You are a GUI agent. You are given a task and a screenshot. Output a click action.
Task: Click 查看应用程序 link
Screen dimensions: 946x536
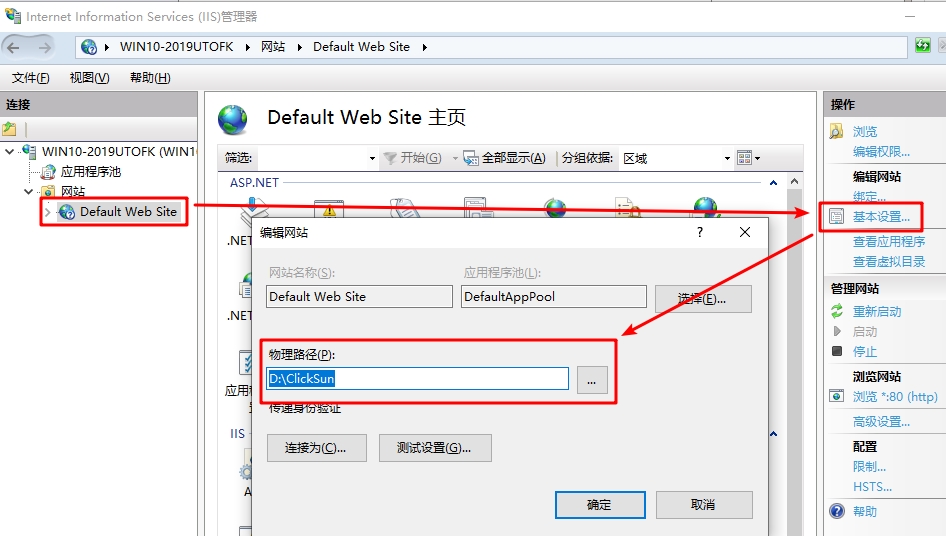point(889,241)
